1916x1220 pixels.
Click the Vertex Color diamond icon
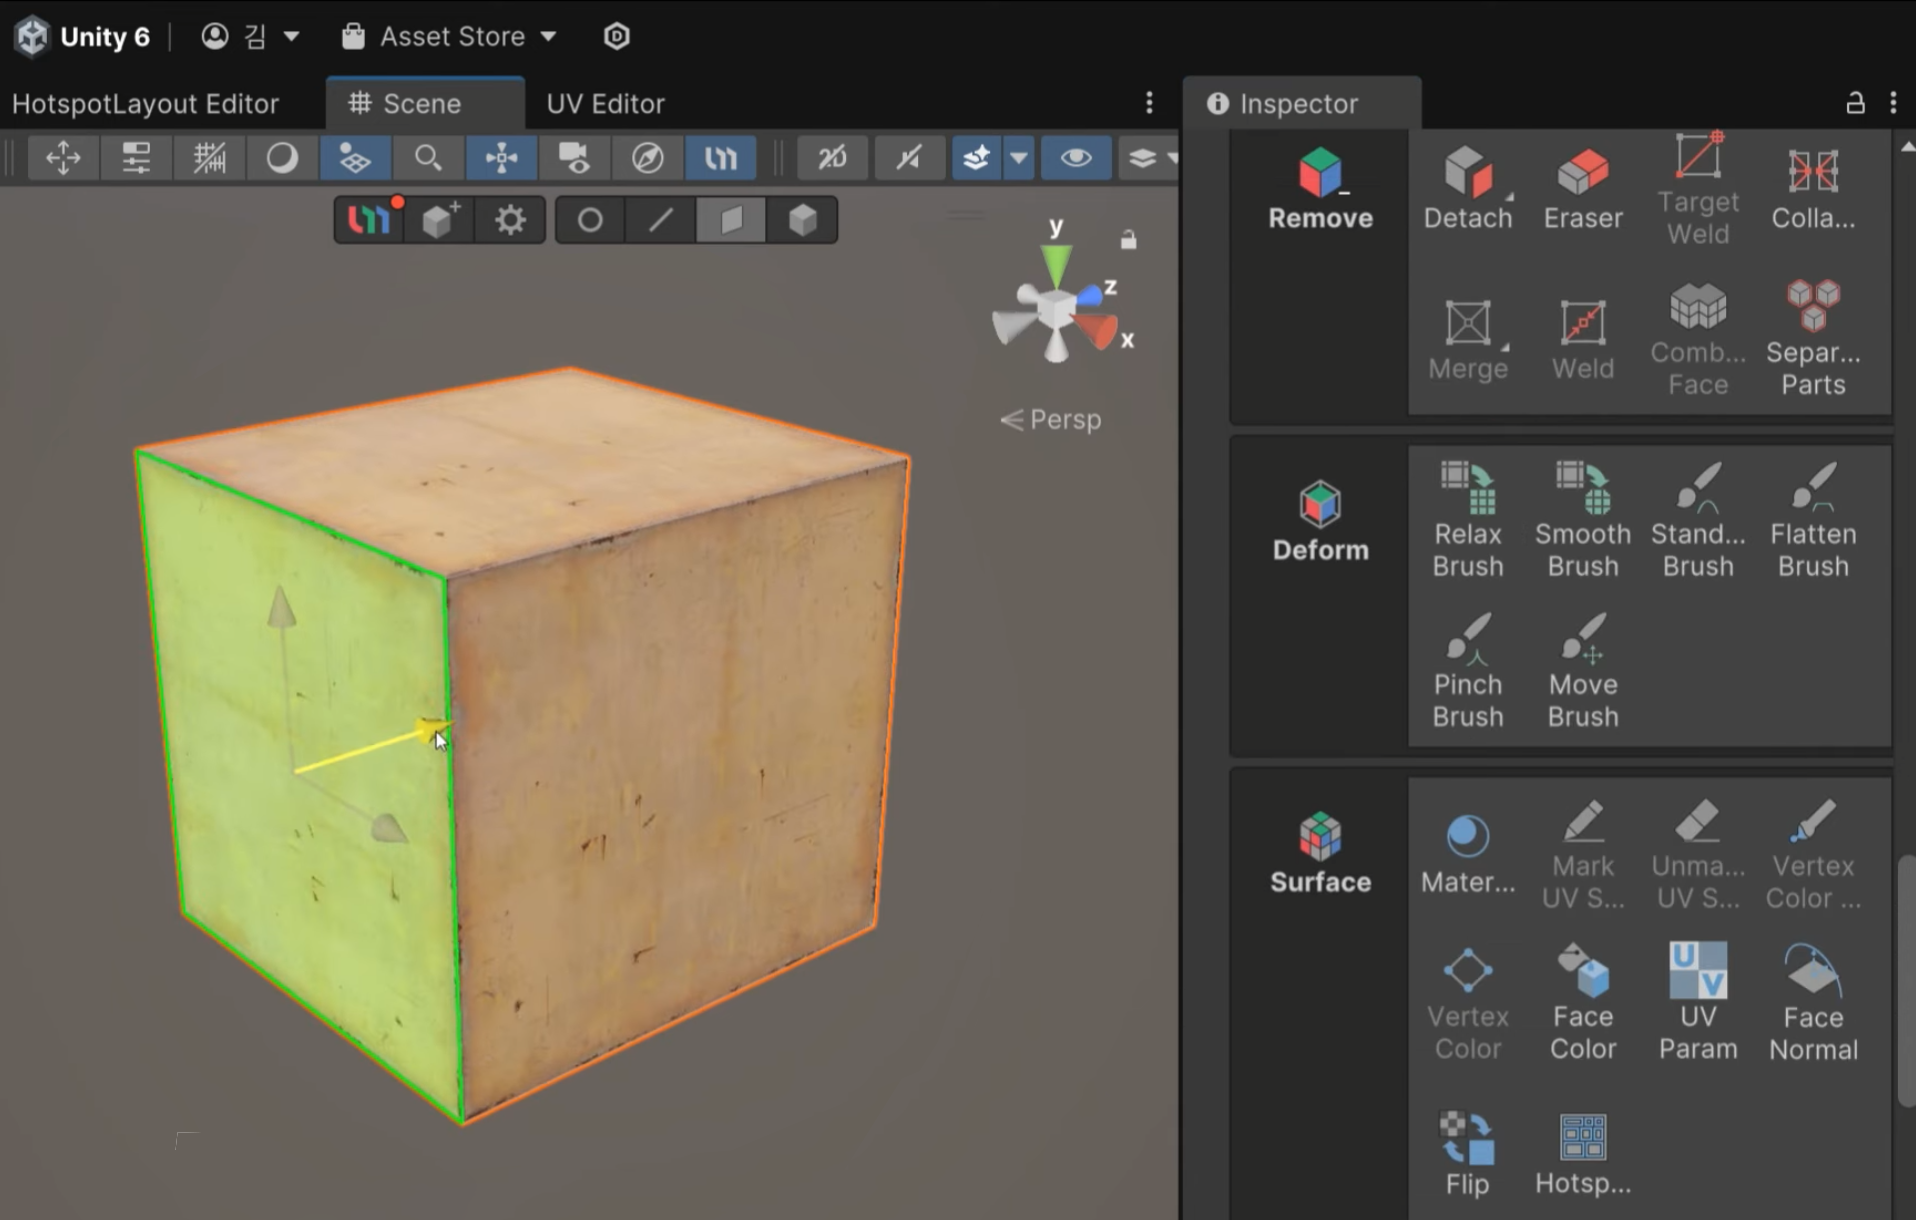point(1467,970)
